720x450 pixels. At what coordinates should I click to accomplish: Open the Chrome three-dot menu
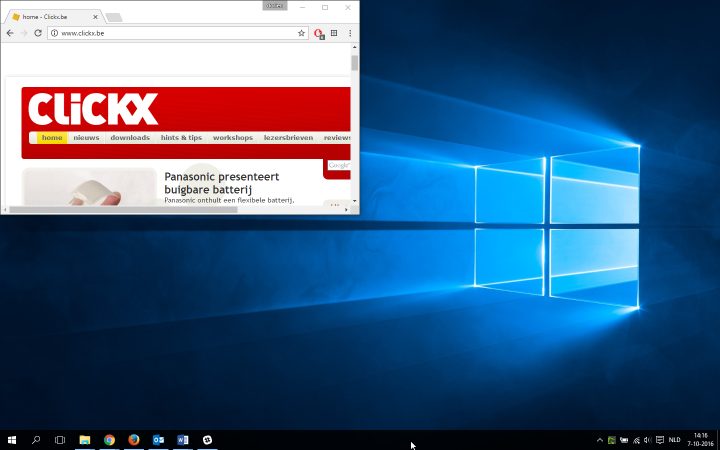tap(350, 33)
